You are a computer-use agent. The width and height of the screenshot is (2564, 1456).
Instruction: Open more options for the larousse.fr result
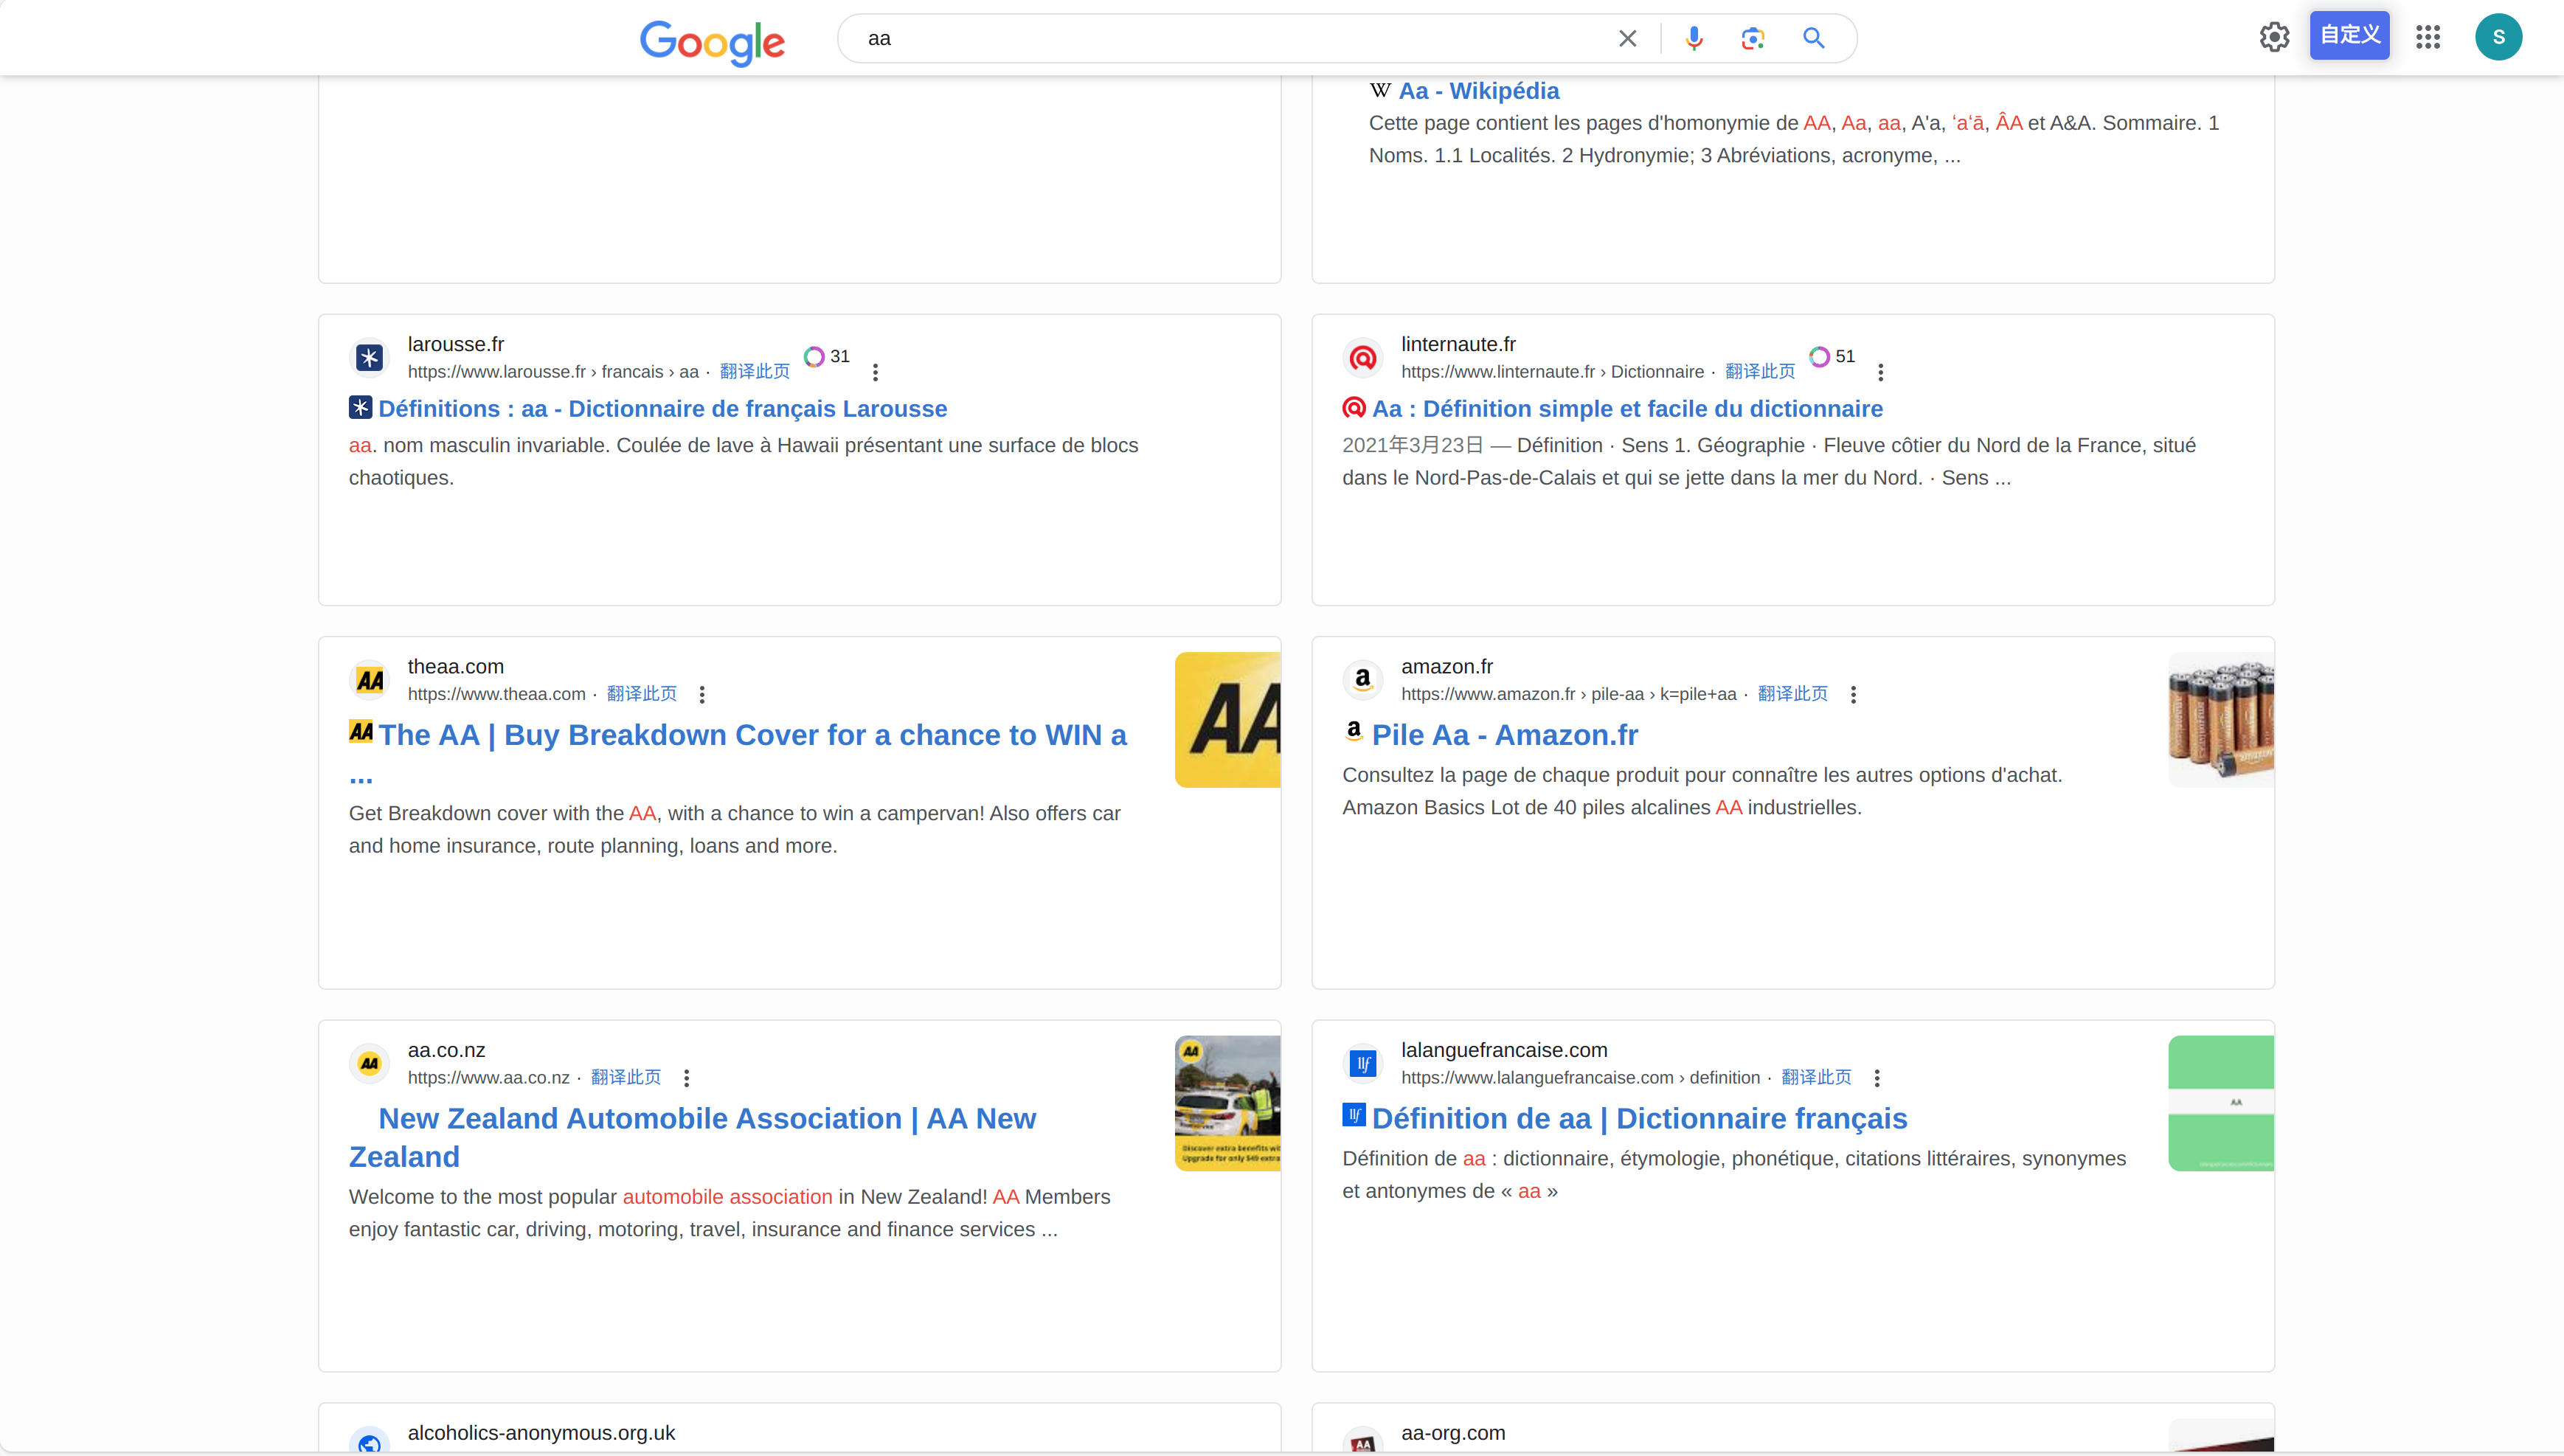[875, 371]
